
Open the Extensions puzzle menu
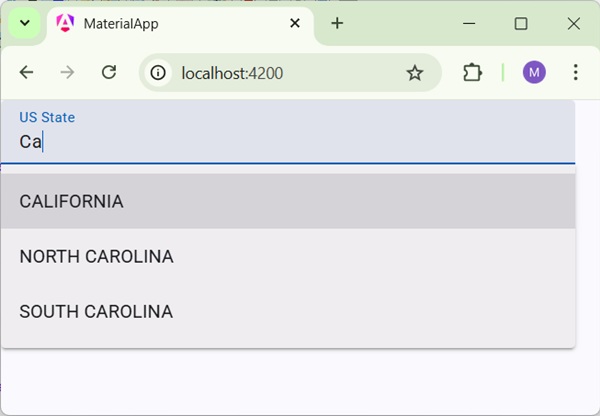tap(472, 72)
